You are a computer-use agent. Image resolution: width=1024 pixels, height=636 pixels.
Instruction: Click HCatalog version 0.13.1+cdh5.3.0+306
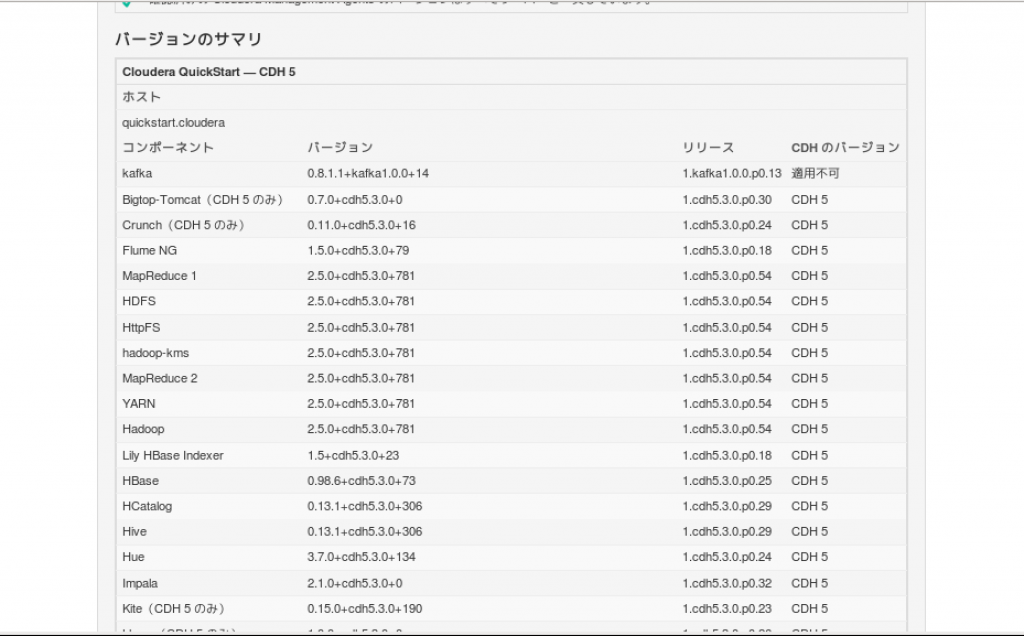(x=365, y=507)
